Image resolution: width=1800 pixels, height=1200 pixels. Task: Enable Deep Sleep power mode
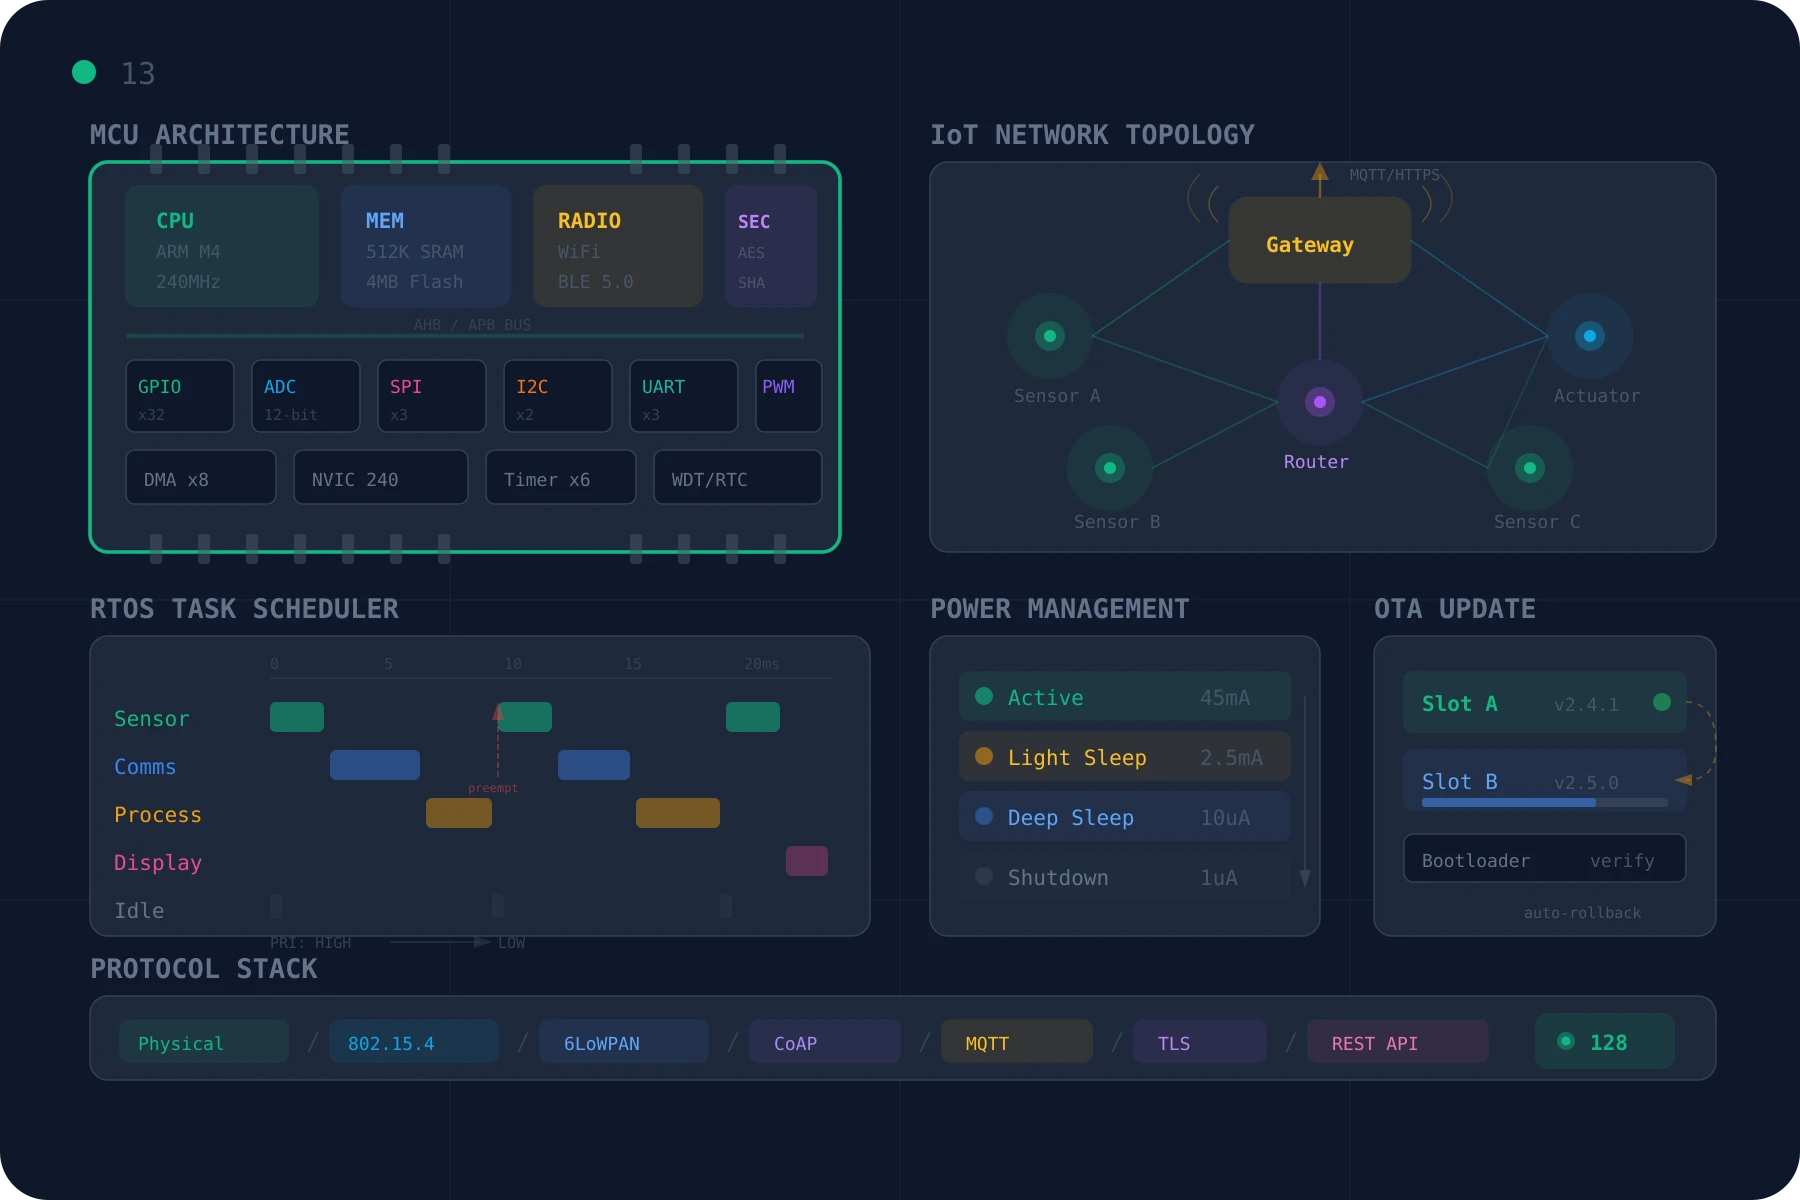coord(1123,817)
